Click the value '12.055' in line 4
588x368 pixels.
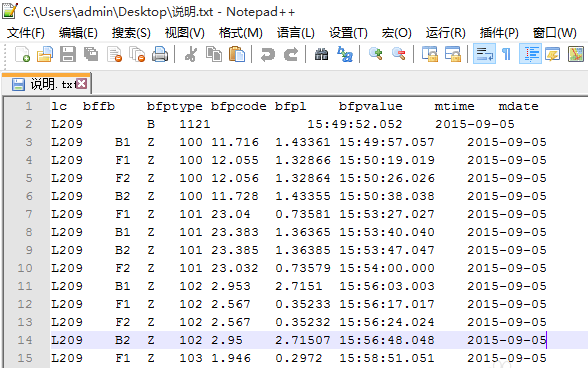tap(235, 160)
